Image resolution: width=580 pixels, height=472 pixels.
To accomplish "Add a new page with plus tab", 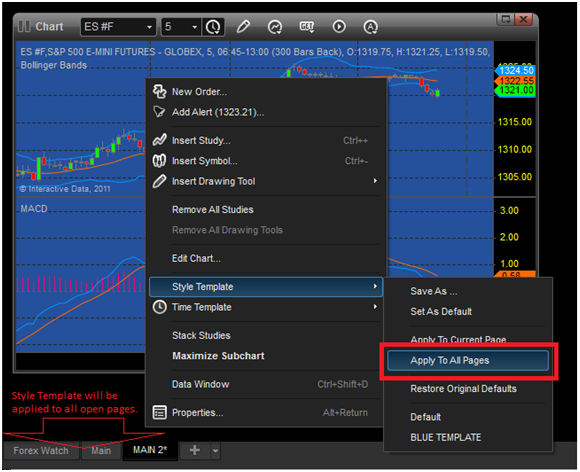I will pos(195,451).
